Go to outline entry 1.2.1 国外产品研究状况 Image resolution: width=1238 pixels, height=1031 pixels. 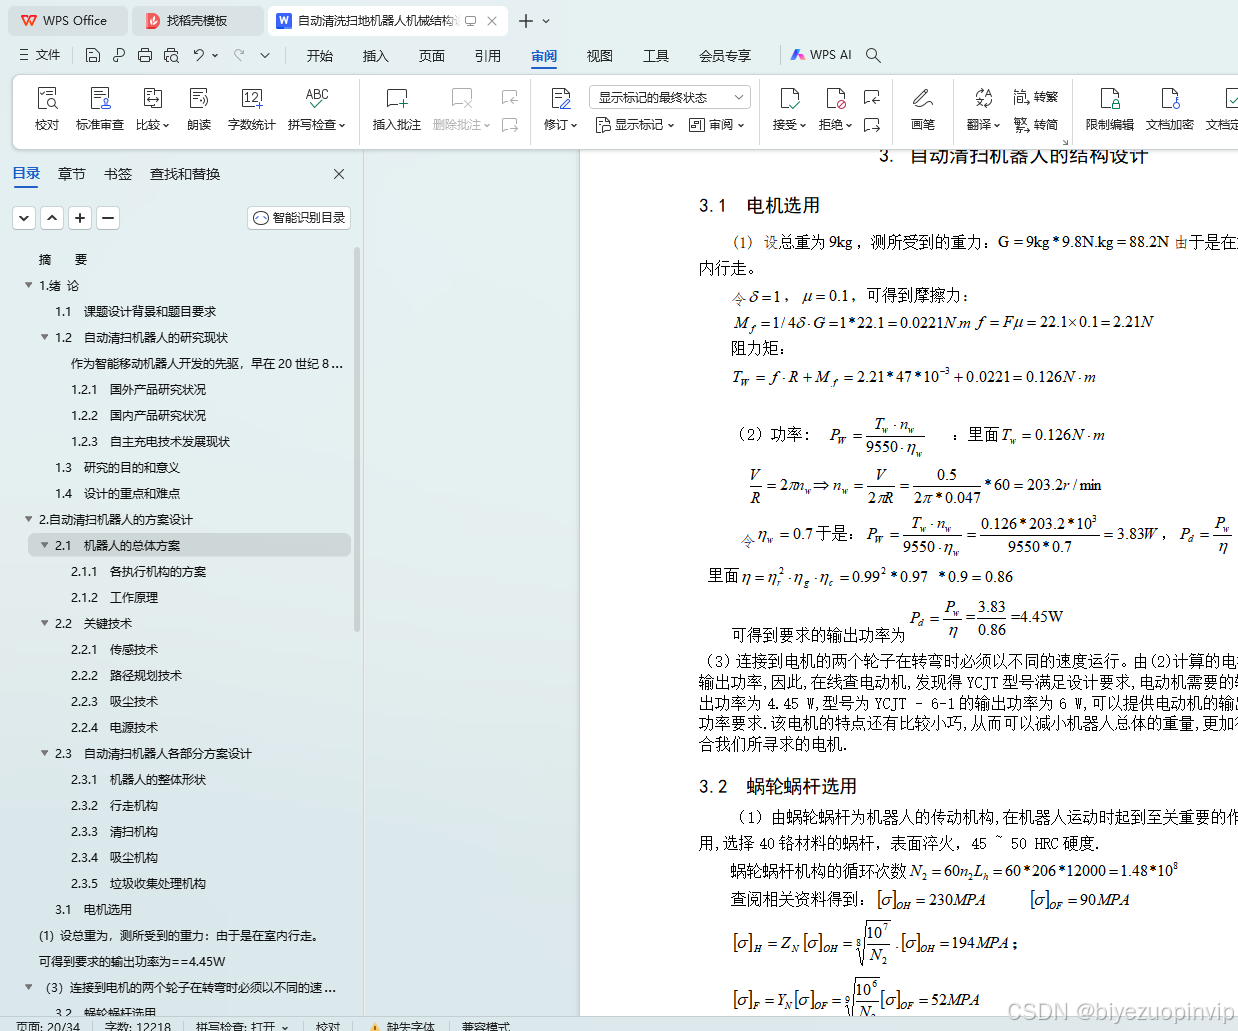tap(138, 389)
